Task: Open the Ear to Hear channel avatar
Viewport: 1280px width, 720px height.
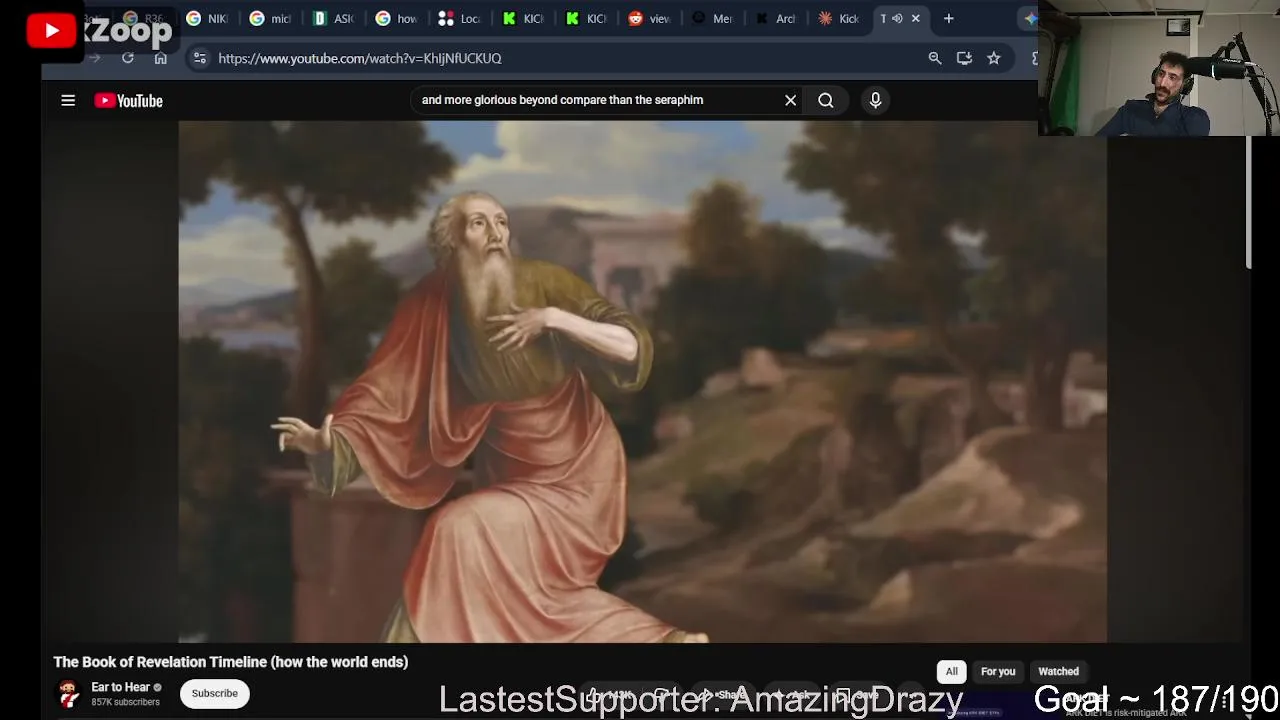Action: 68,693
